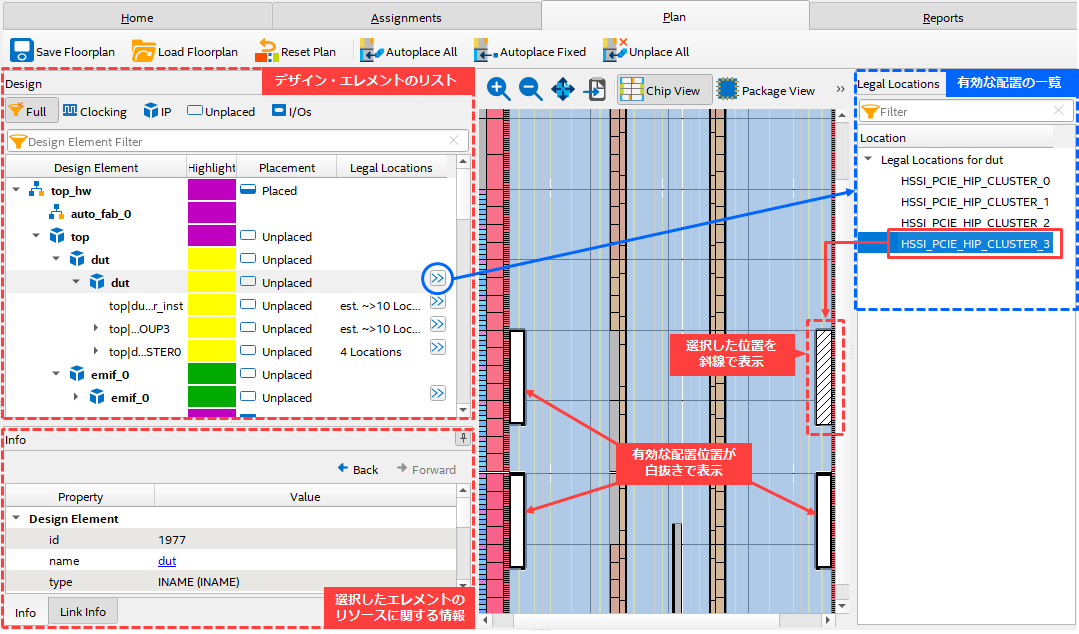Collapse the parent emif_0 node
Screen dimensions: 1079x634
[x=56, y=374]
